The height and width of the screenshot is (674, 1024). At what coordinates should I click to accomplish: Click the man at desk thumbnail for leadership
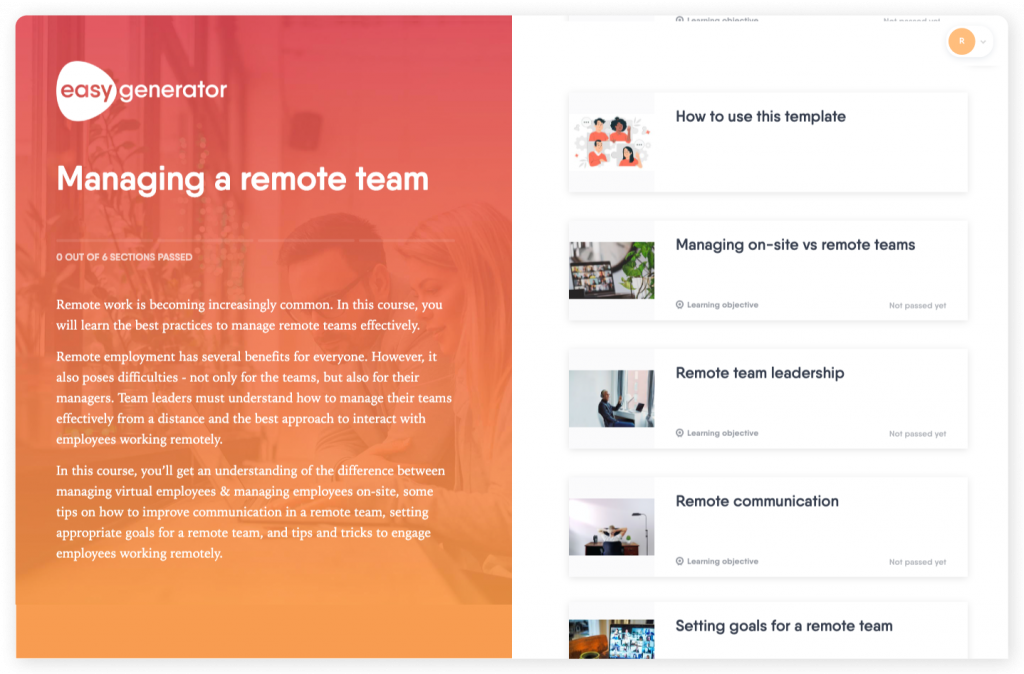coord(611,398)
